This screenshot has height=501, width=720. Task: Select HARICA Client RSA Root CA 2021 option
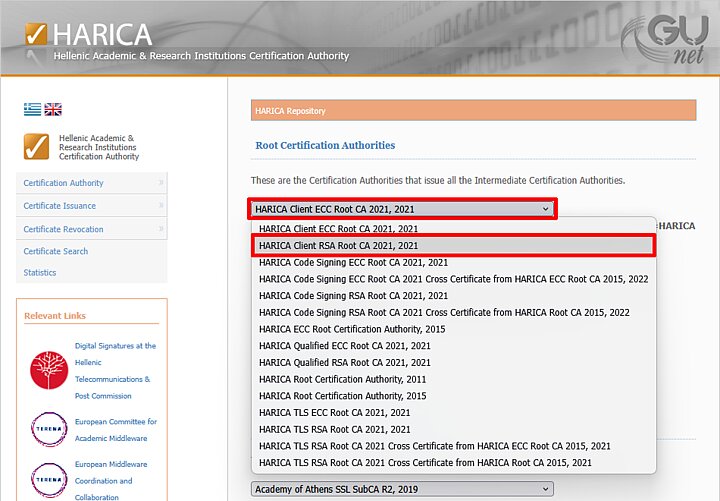(338, 245)
